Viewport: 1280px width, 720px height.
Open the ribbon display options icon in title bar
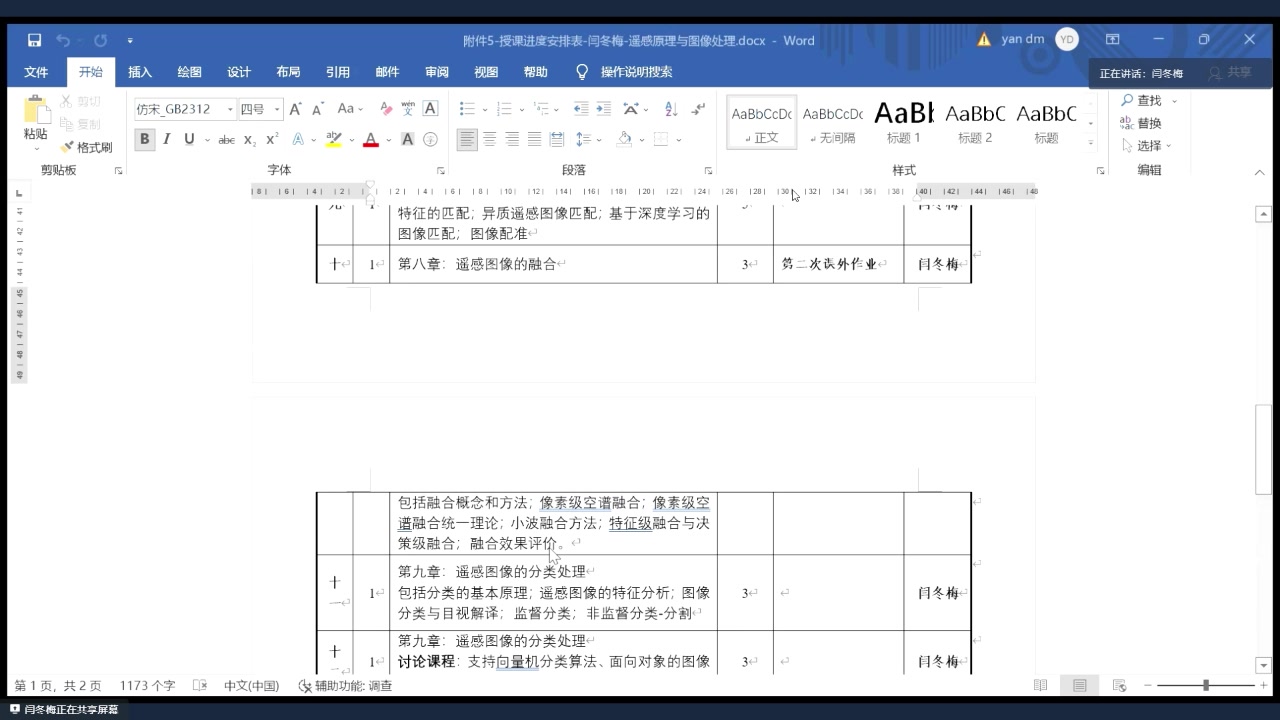1113,40
